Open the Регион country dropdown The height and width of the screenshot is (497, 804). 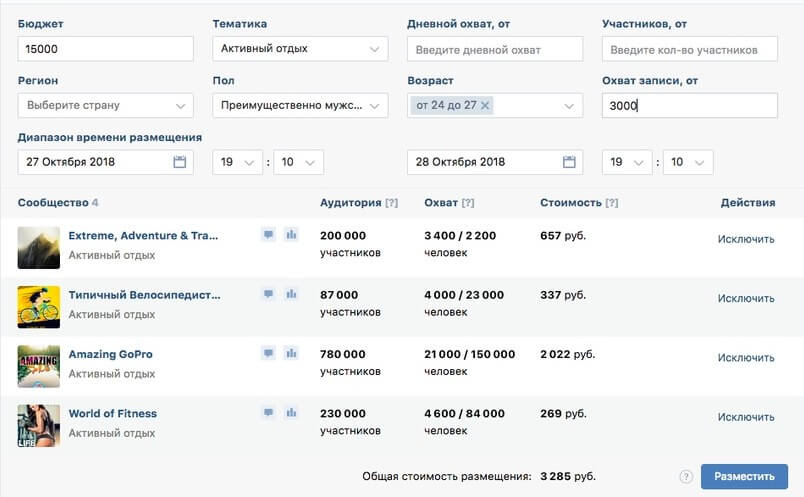coord(106,106)
